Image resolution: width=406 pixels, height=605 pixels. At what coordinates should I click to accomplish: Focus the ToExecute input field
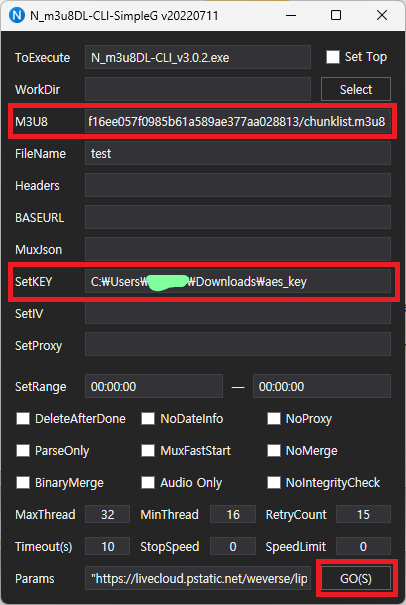[x=198, y=57]
